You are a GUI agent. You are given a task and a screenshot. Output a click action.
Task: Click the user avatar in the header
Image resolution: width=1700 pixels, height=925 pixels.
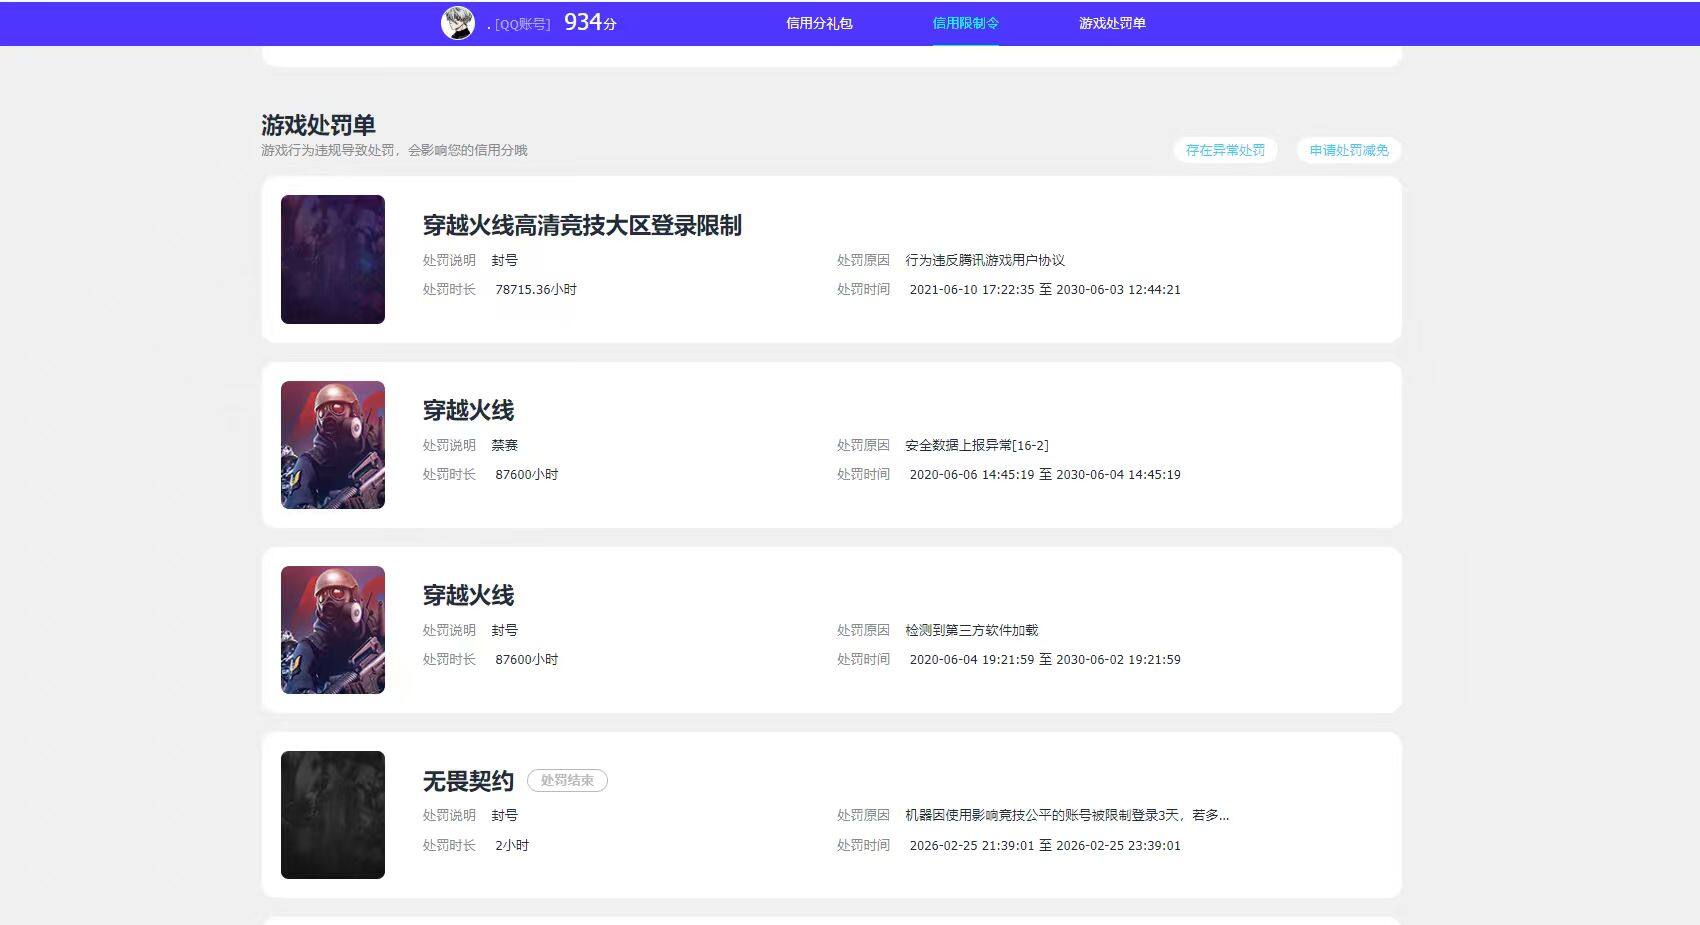click(x=458, y=23)
